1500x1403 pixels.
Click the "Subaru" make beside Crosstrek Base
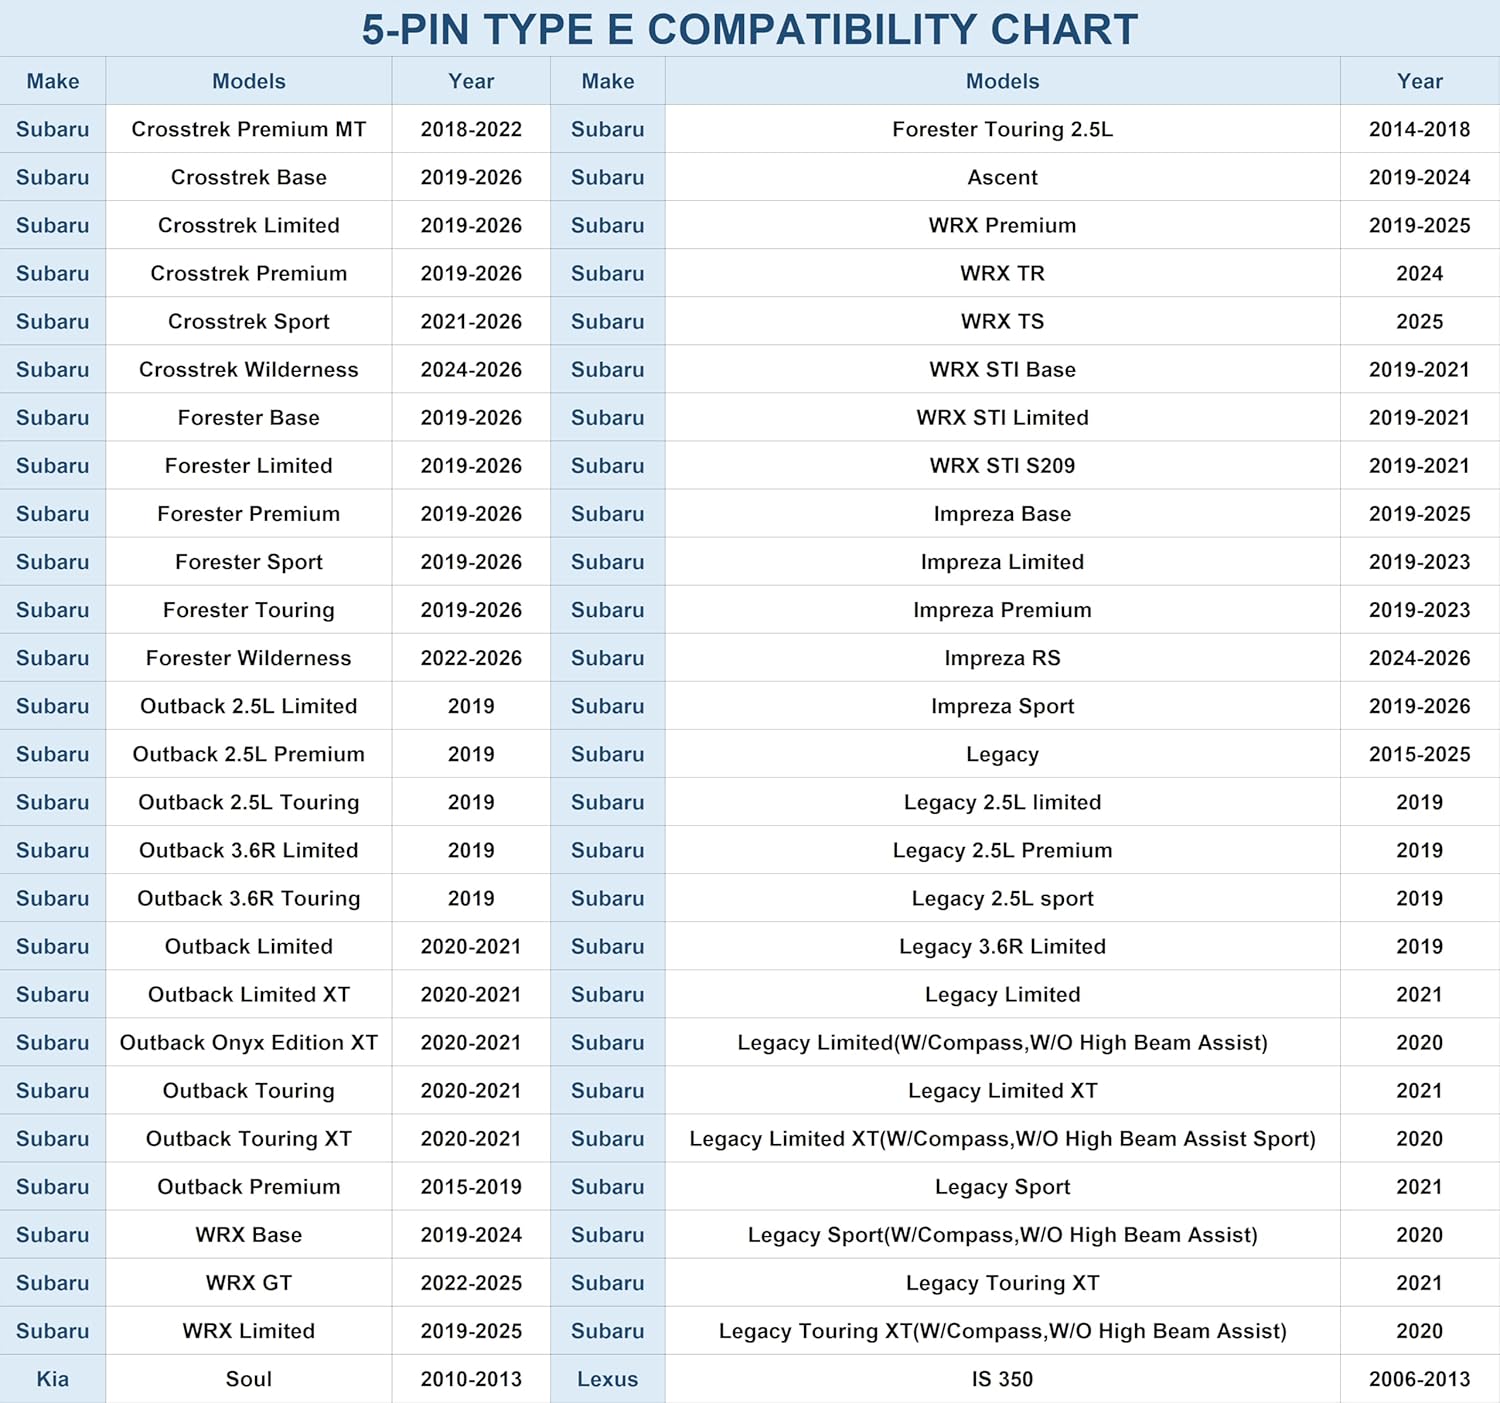point(53,177)
